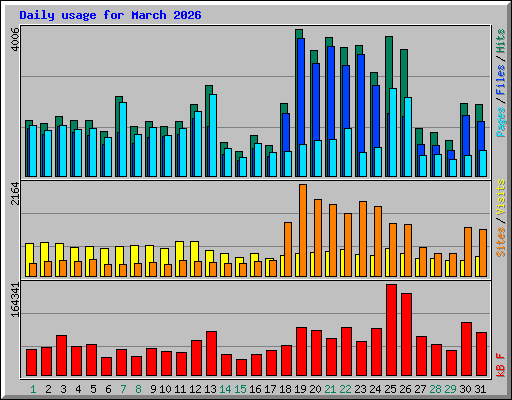Select the 4006 hits axis value
512x400 pixels.
[15, 39]
